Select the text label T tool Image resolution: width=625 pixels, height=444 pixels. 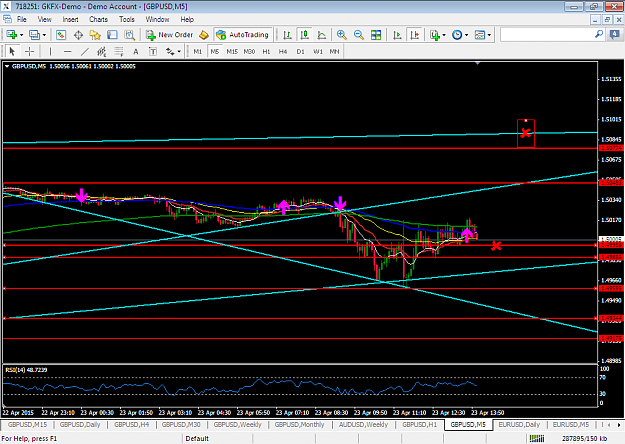click(x=153, y=51)
